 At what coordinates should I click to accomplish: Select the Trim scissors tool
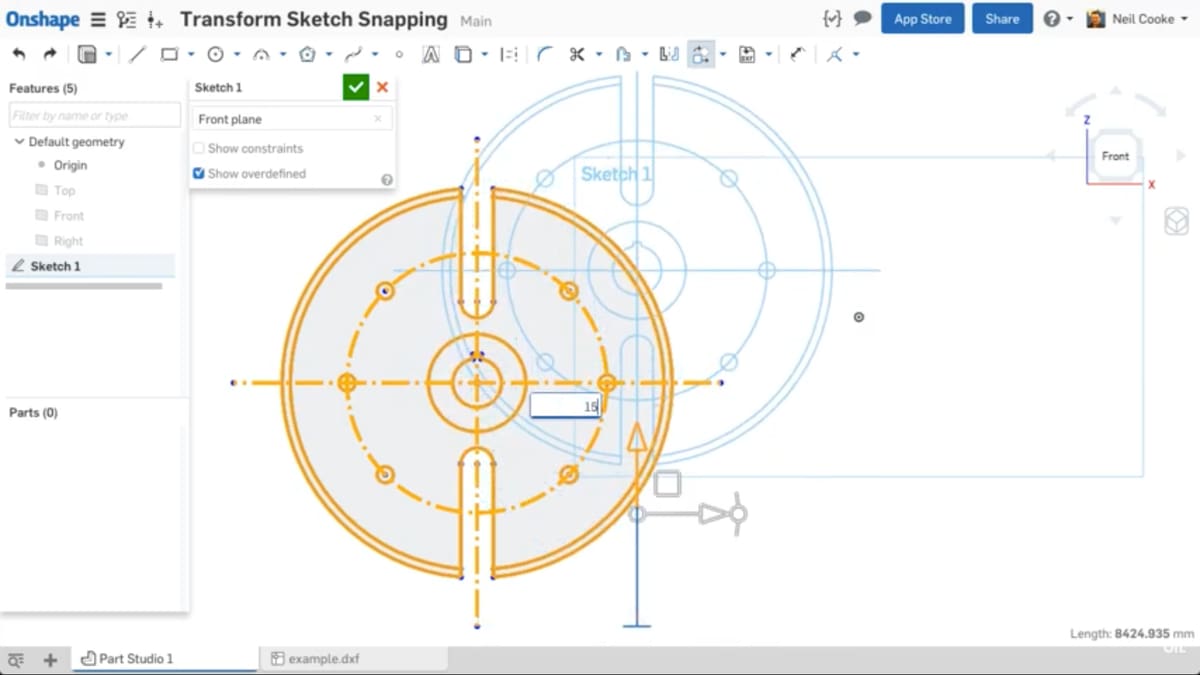tap(577, 55)
